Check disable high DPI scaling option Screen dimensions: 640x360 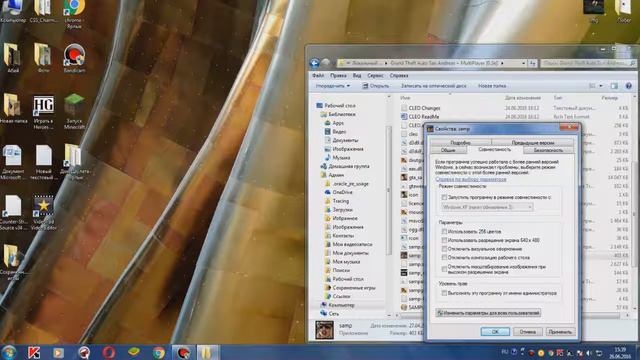point(444,269)
